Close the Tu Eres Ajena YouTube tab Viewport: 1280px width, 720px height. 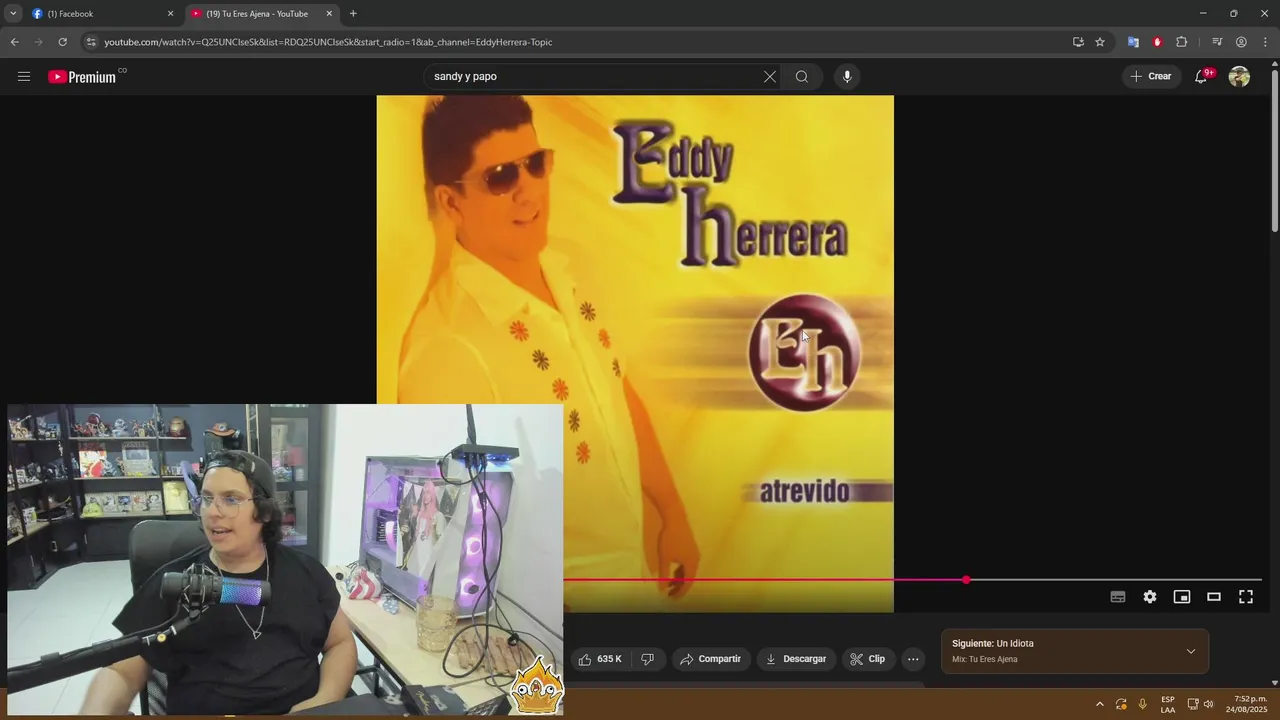pyautogui.click(x=329, y=14)
